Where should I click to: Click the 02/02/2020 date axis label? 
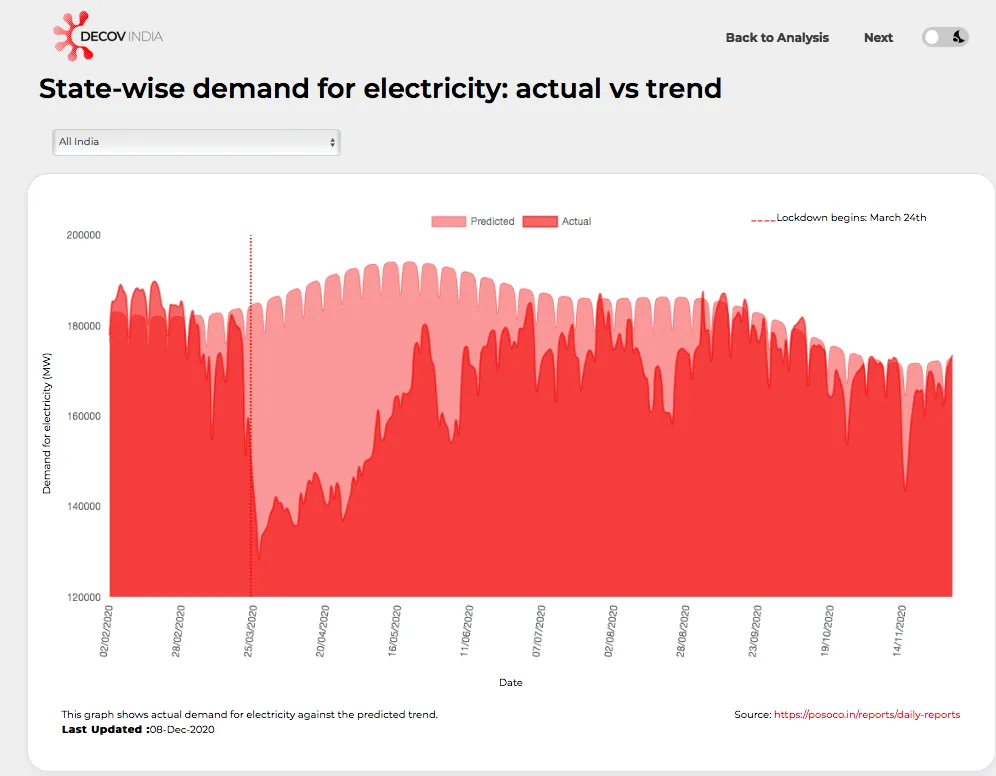pos(107,631)
